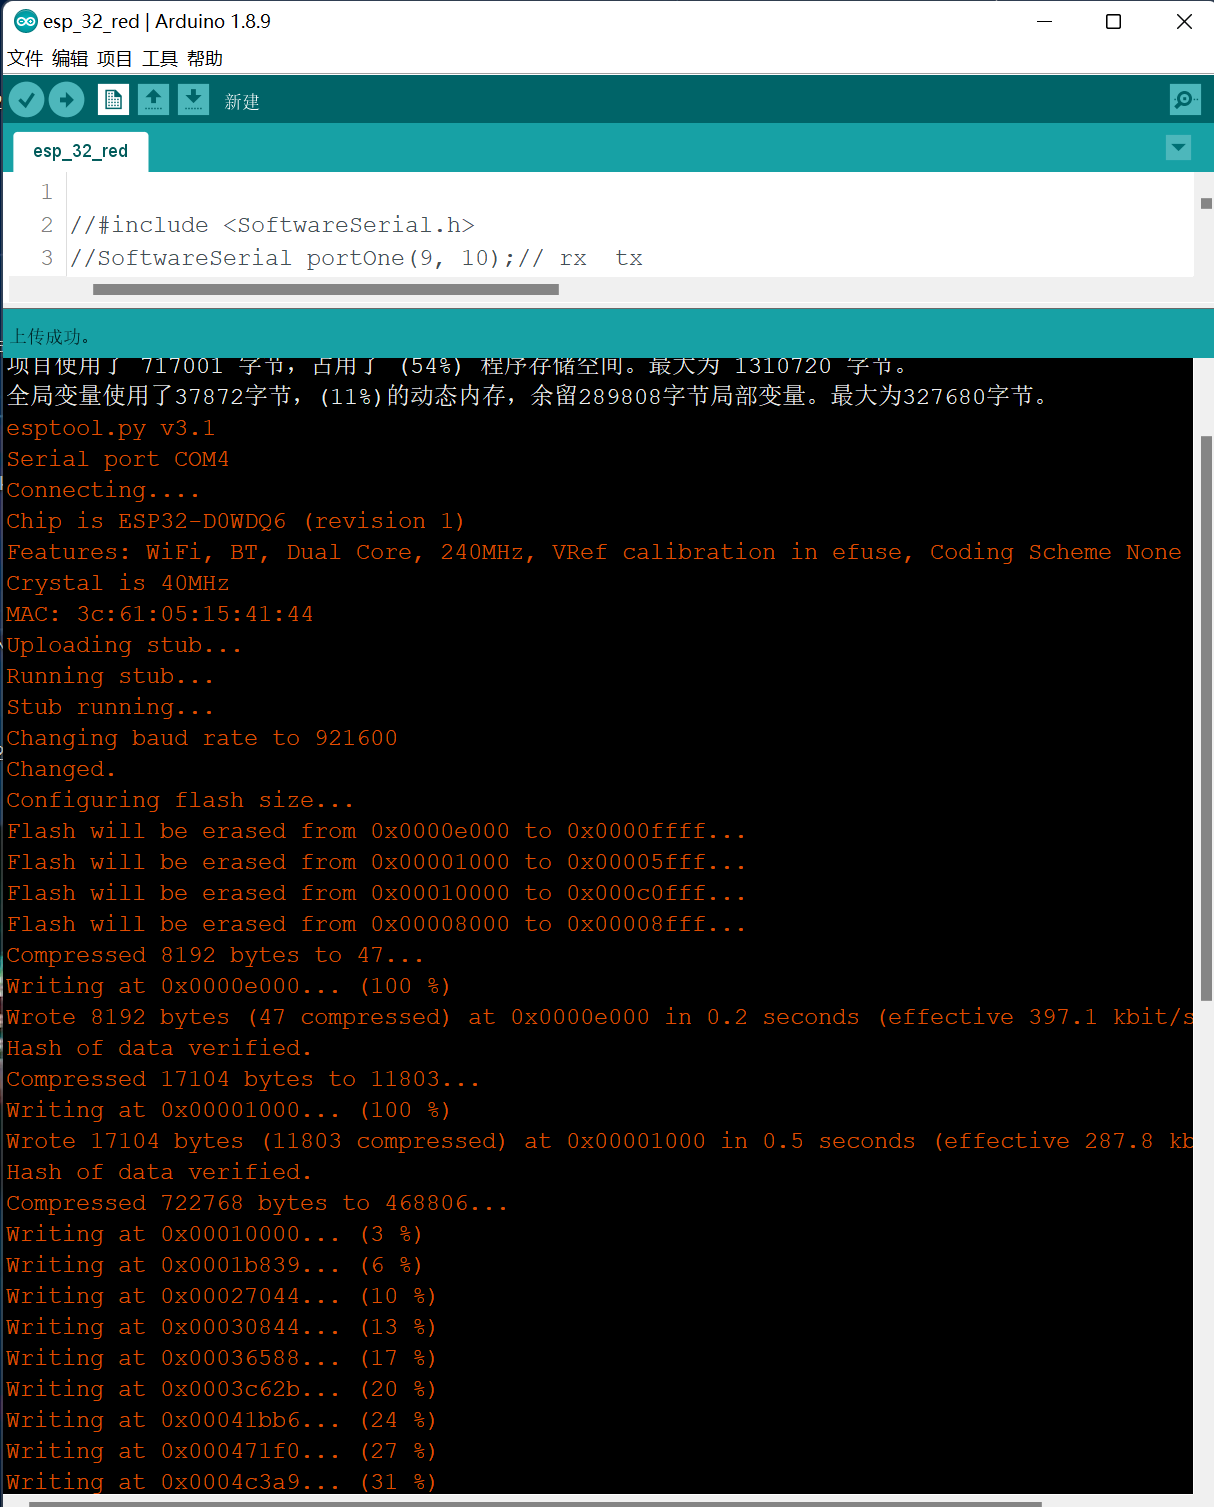Maximize the Arduino window

1113,21
